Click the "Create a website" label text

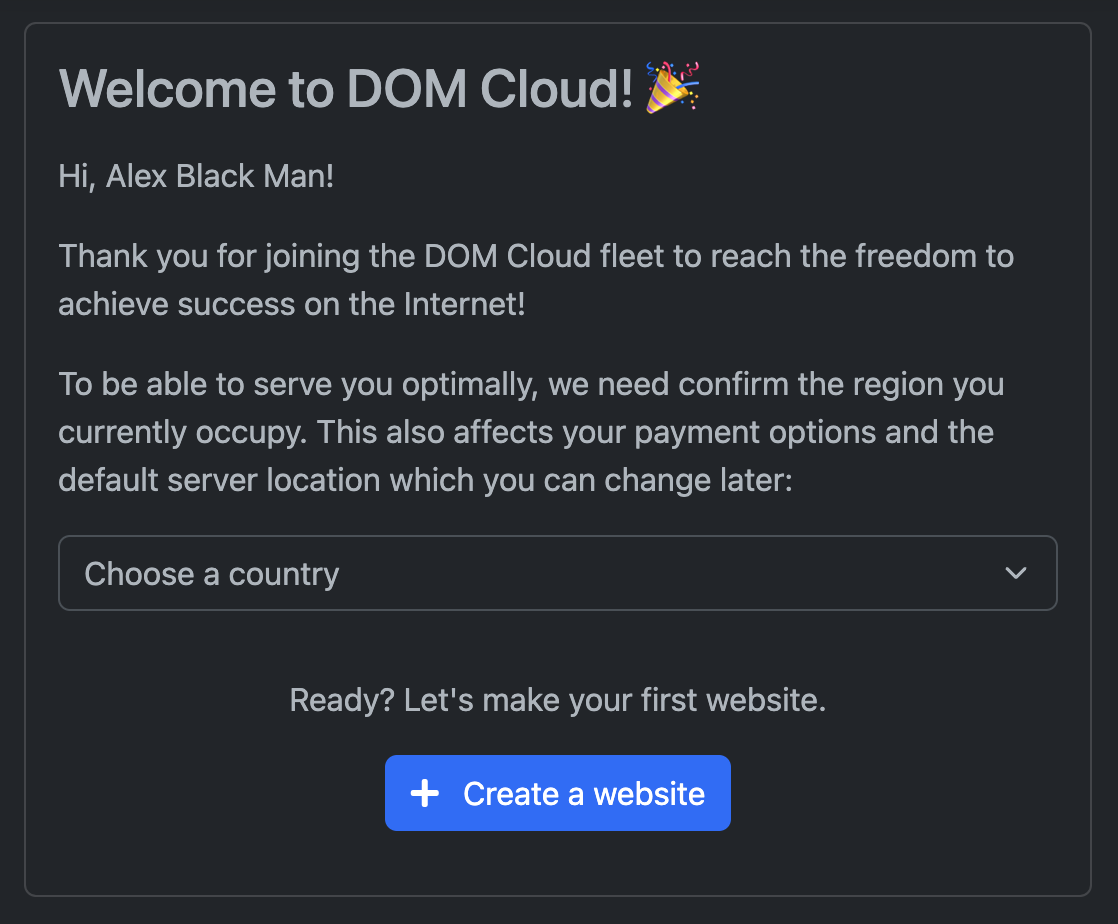tap(584, 794)
